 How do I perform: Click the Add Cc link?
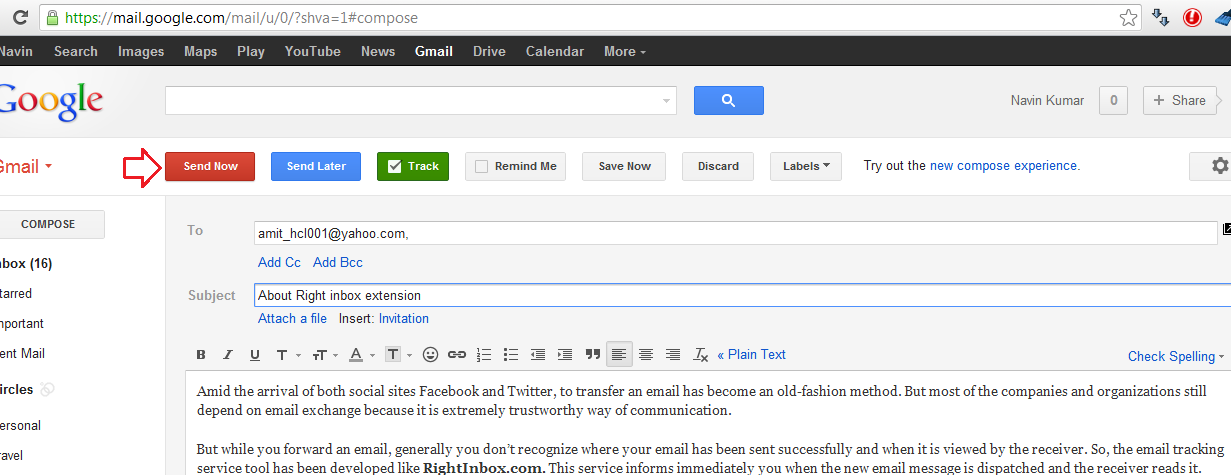(279, 262)
